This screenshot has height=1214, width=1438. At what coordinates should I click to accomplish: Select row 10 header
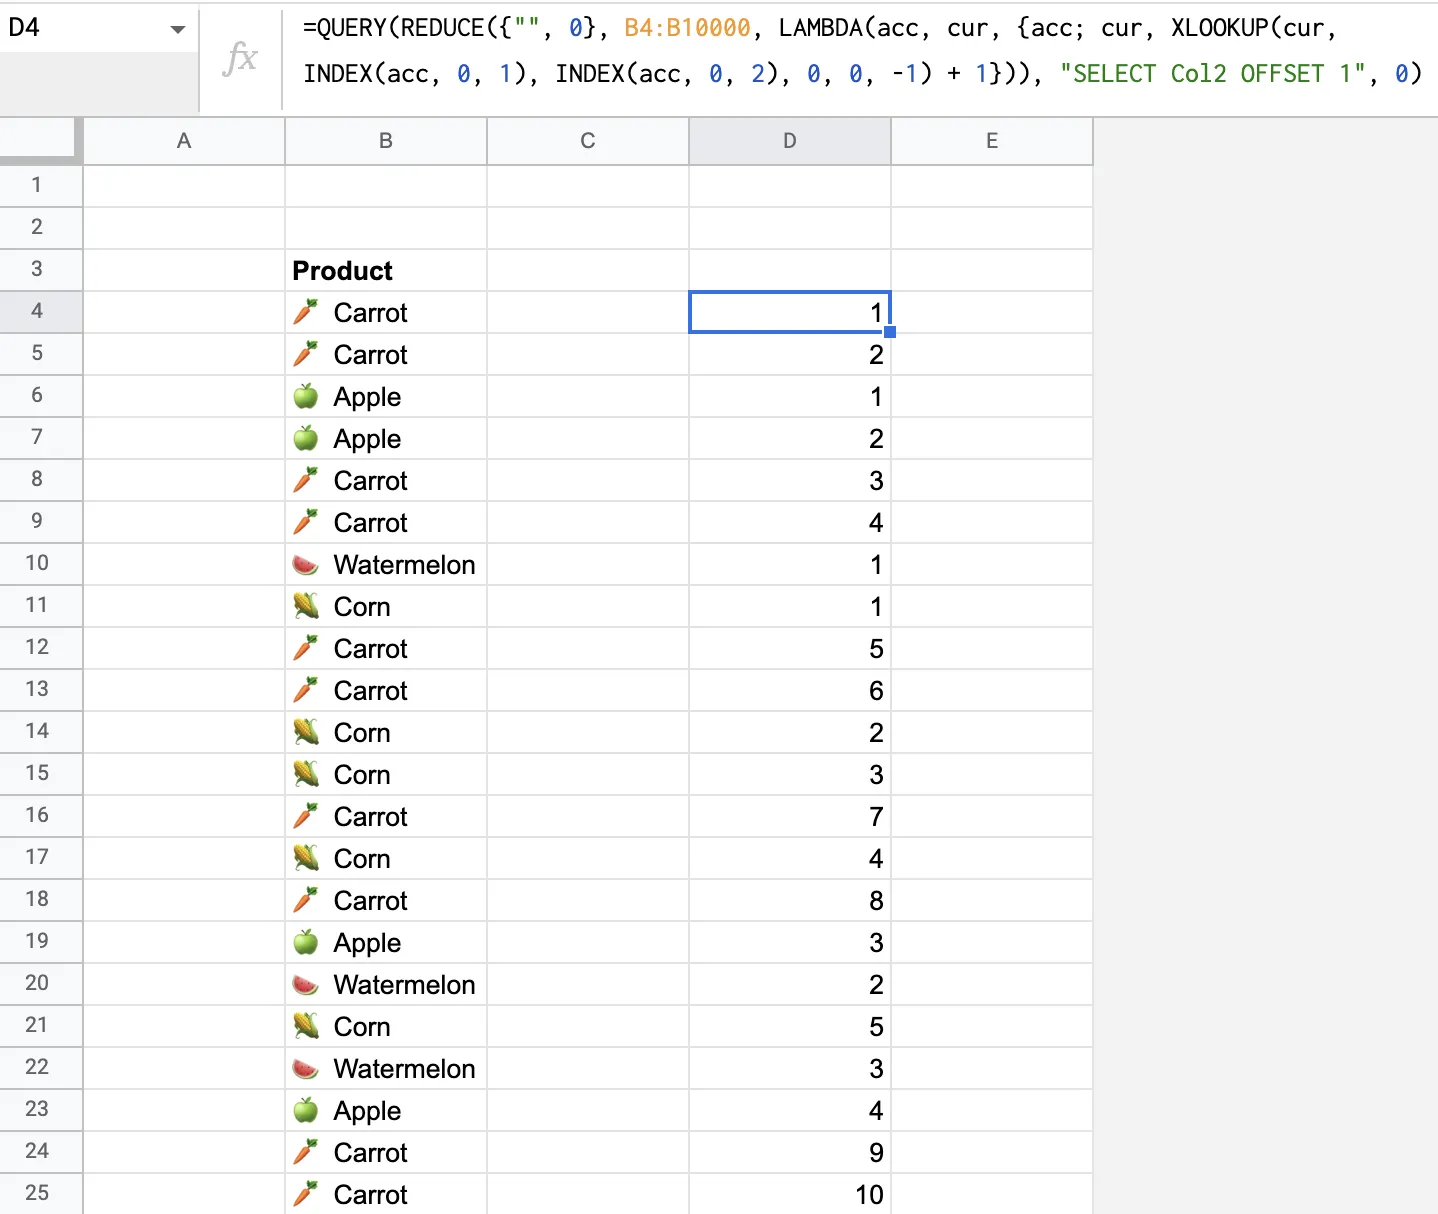37,563
